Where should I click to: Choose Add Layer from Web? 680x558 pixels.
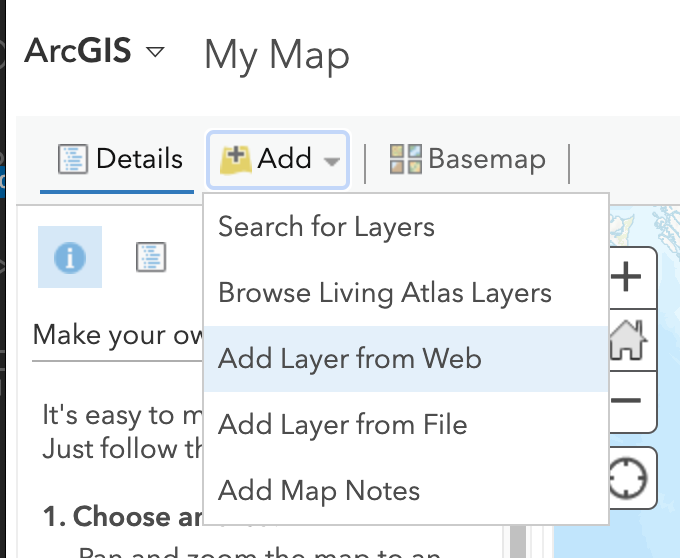pyautogui.click(x=406, y=359)
